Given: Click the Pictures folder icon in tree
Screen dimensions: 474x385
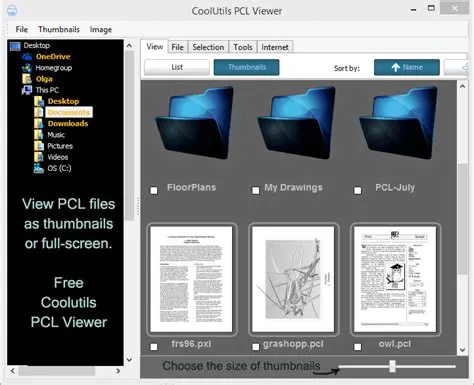Looking at the screenshot, I should coord(39,146).
